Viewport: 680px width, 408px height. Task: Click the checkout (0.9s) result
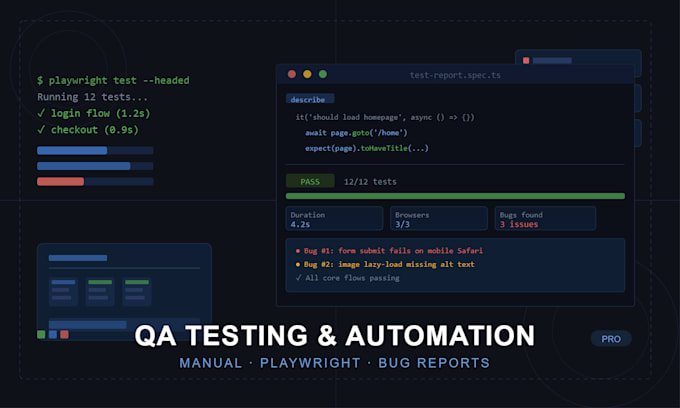88,130
